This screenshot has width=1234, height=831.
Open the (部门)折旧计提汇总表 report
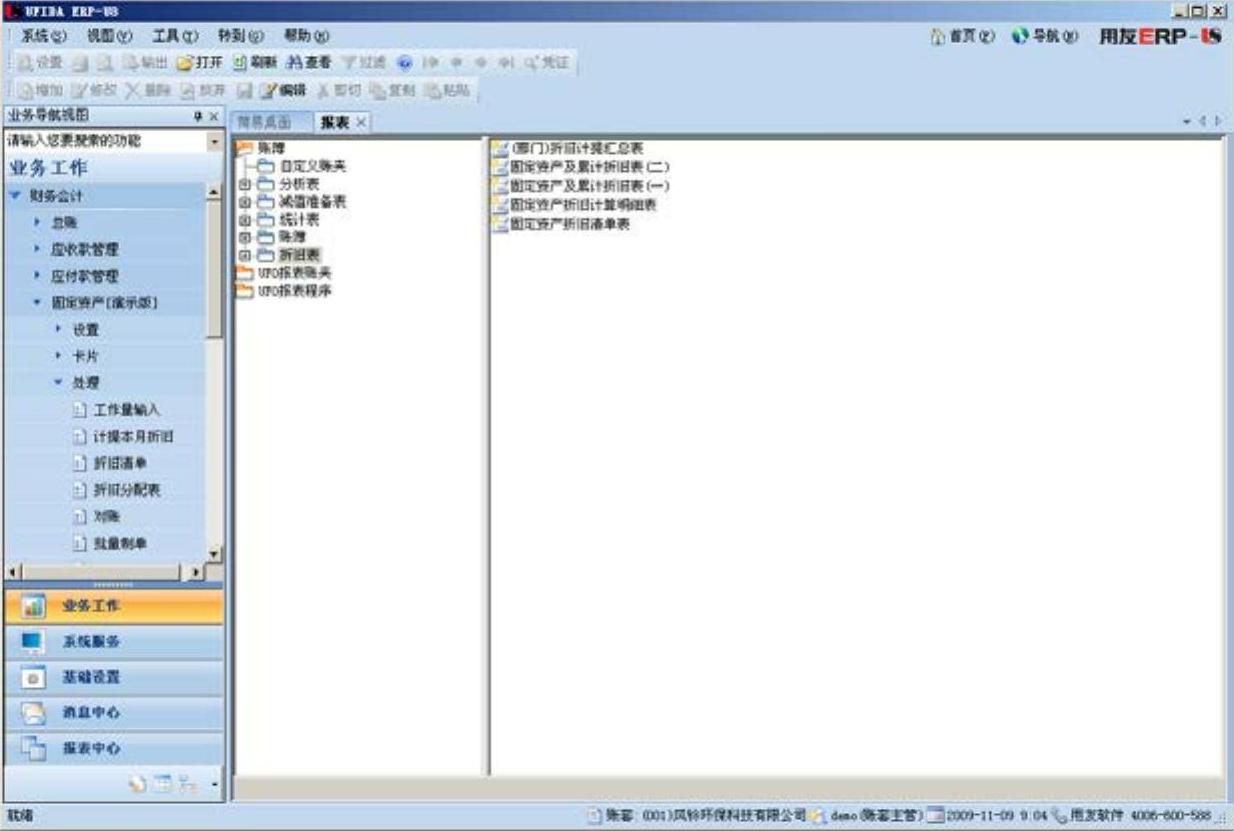[568, 148]
